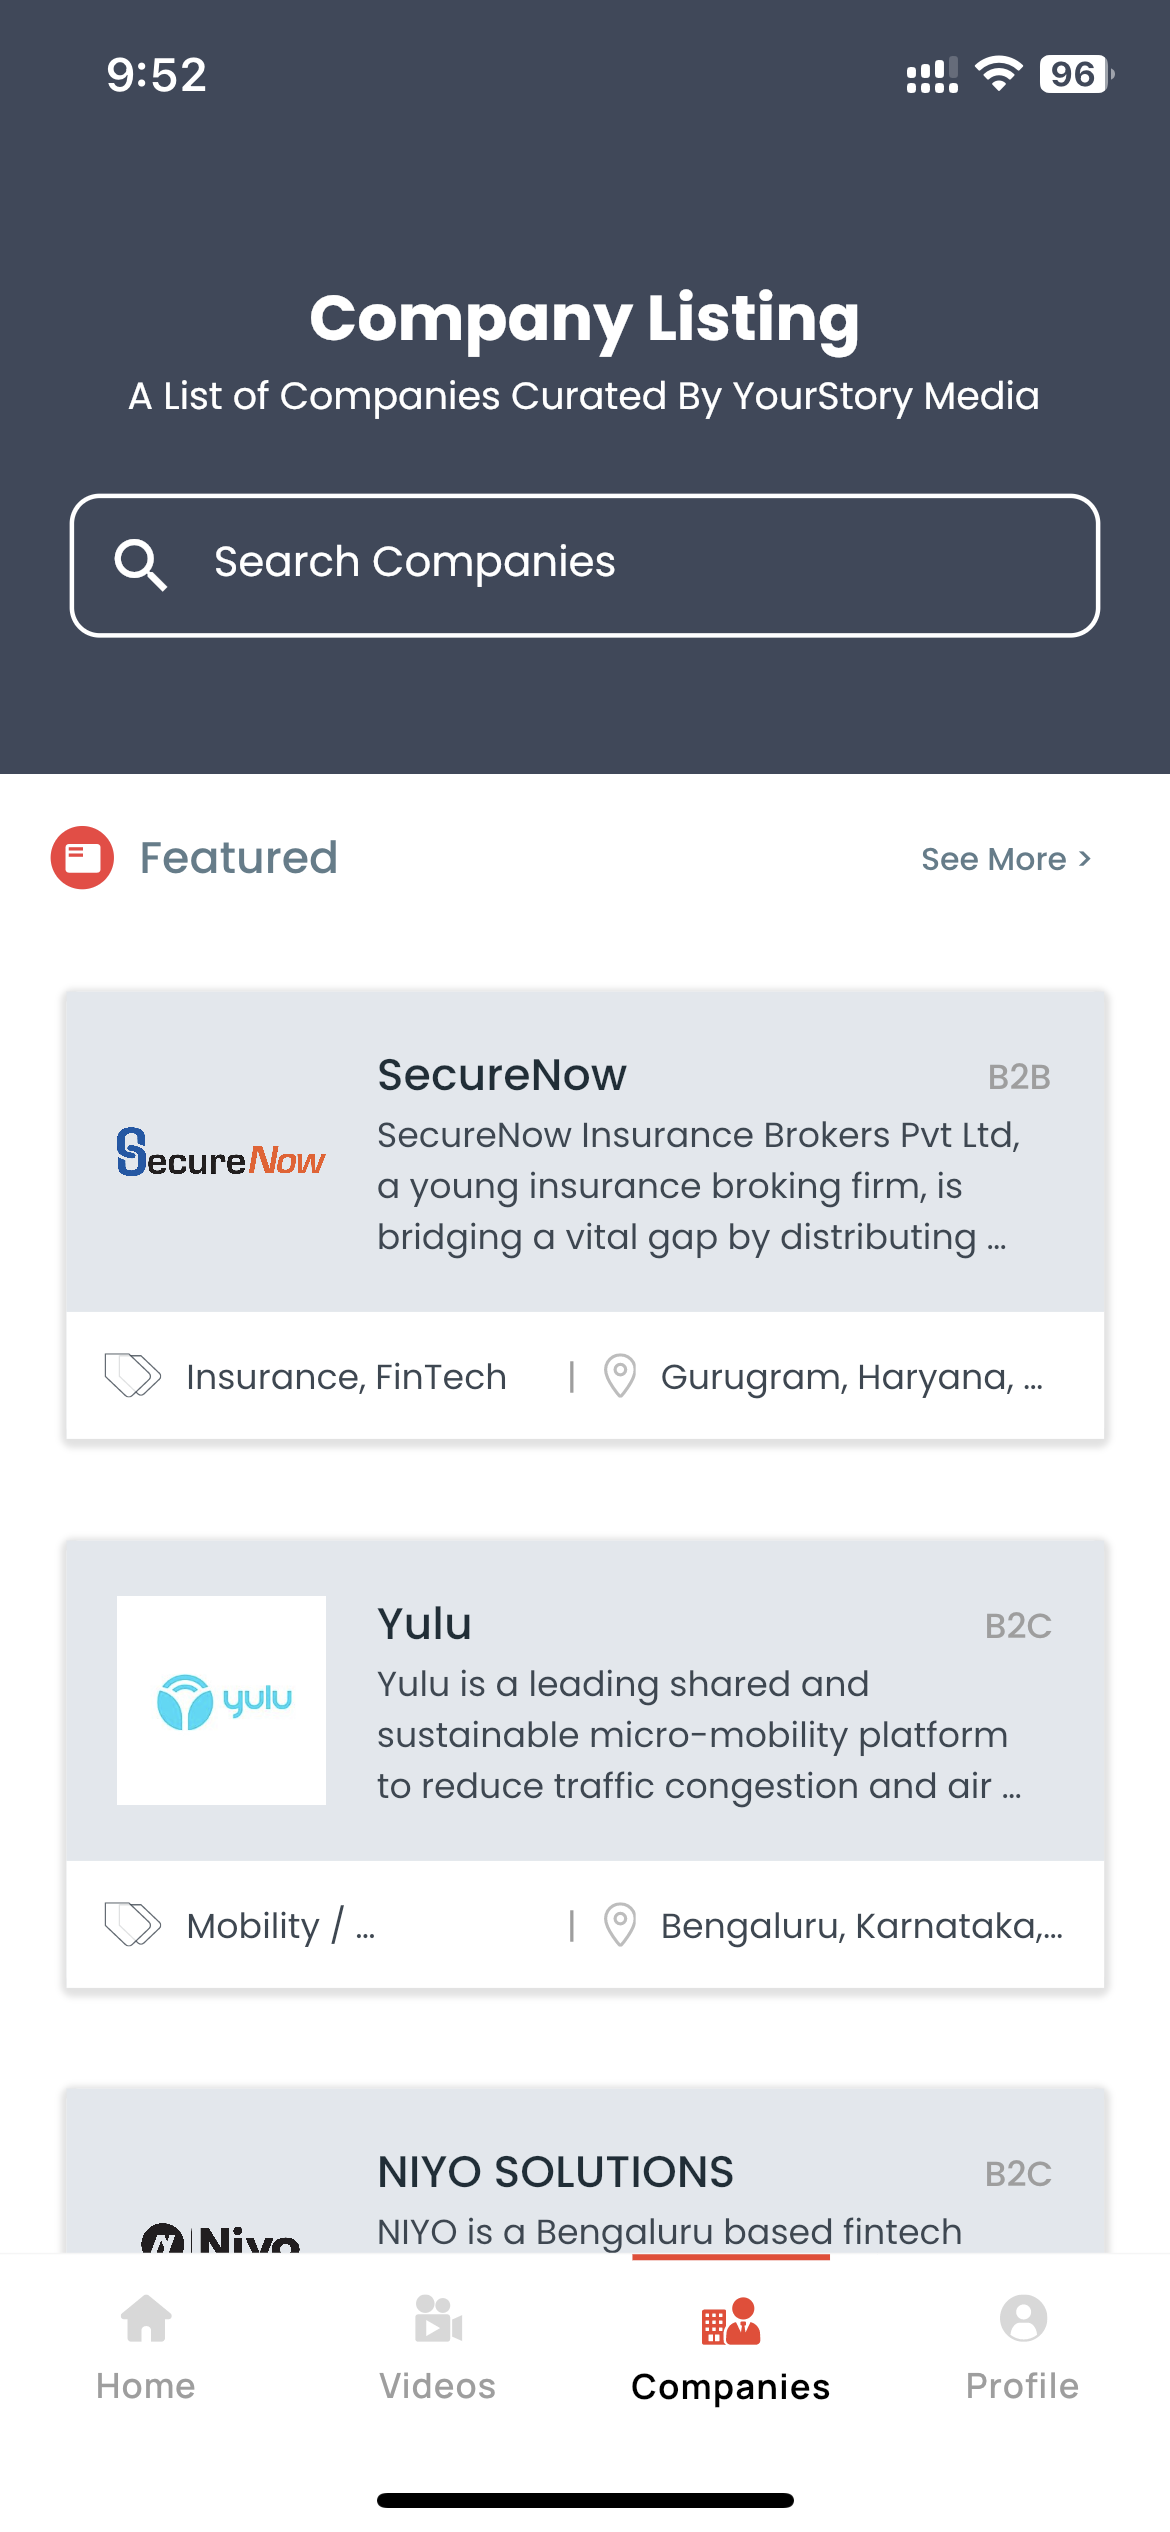Select the Companies building icon

[731, 2320]
